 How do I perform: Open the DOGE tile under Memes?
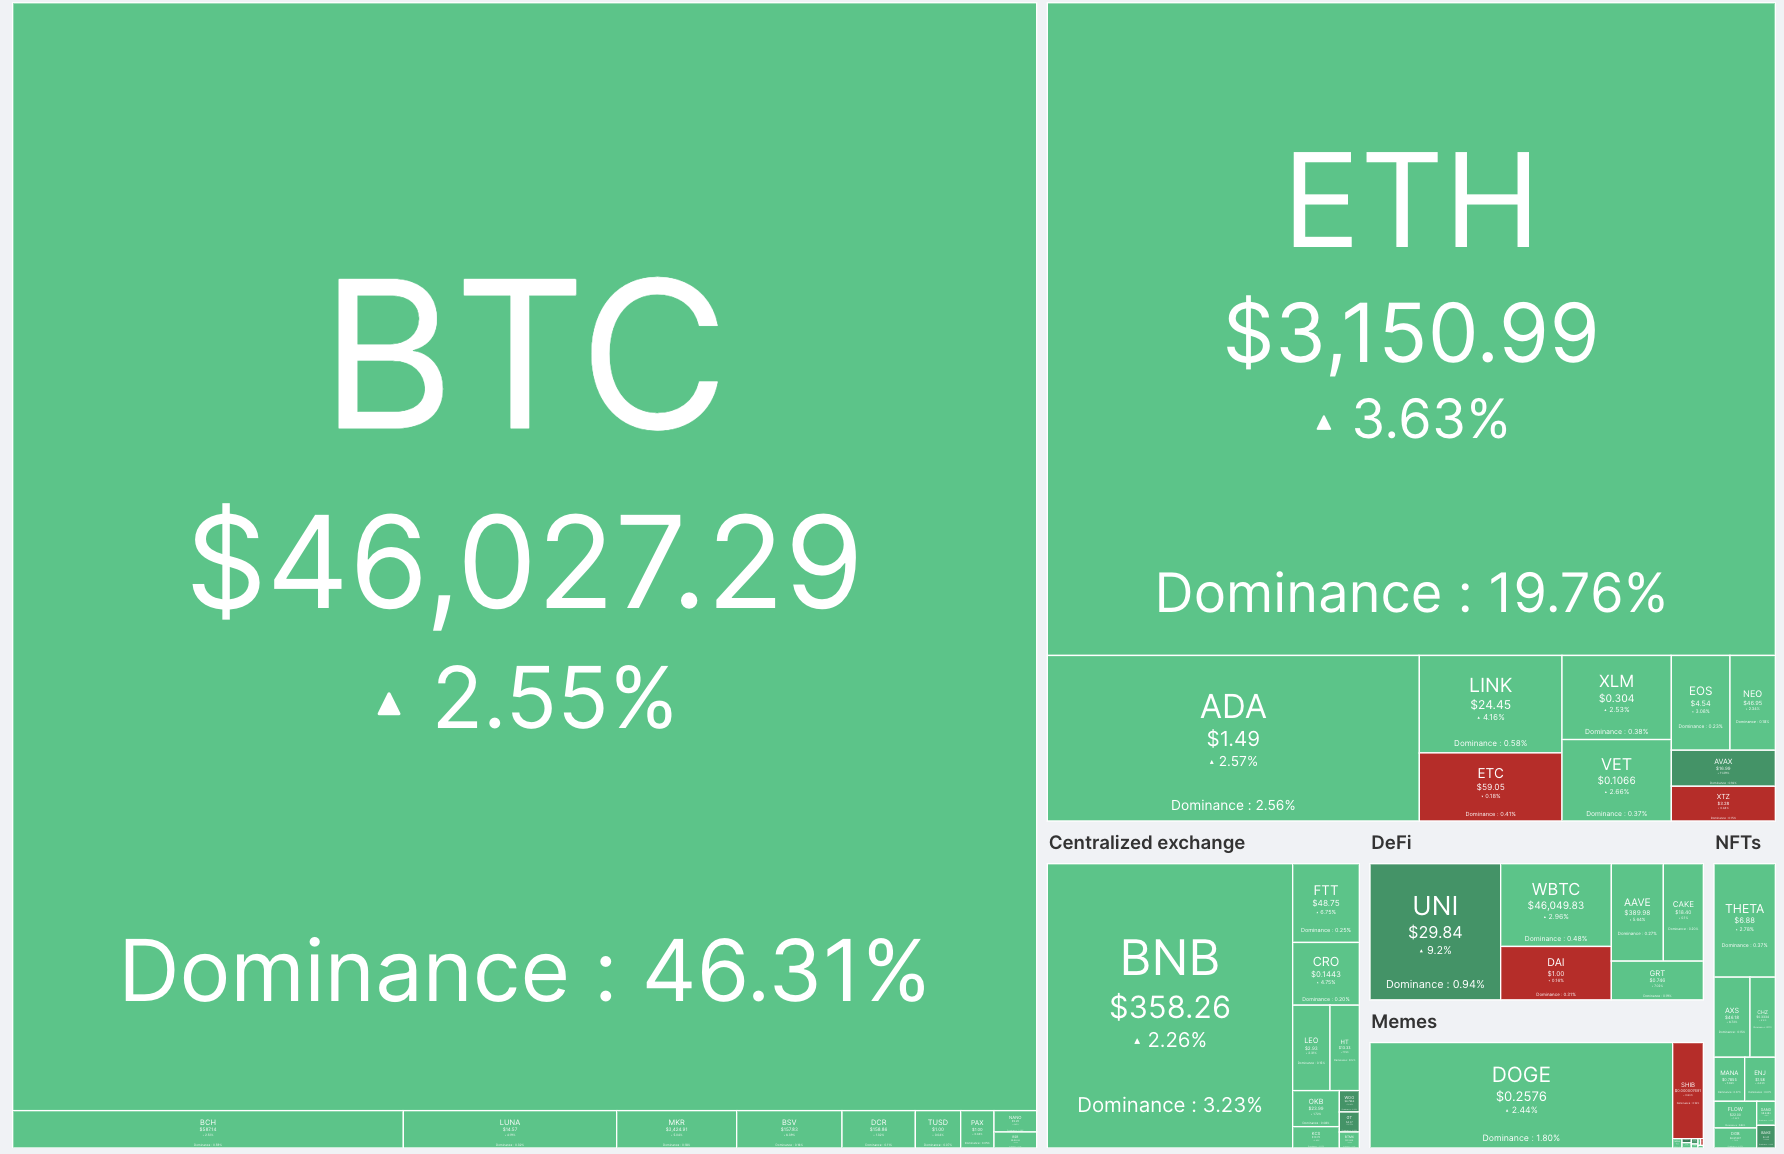(1521, 1095)
